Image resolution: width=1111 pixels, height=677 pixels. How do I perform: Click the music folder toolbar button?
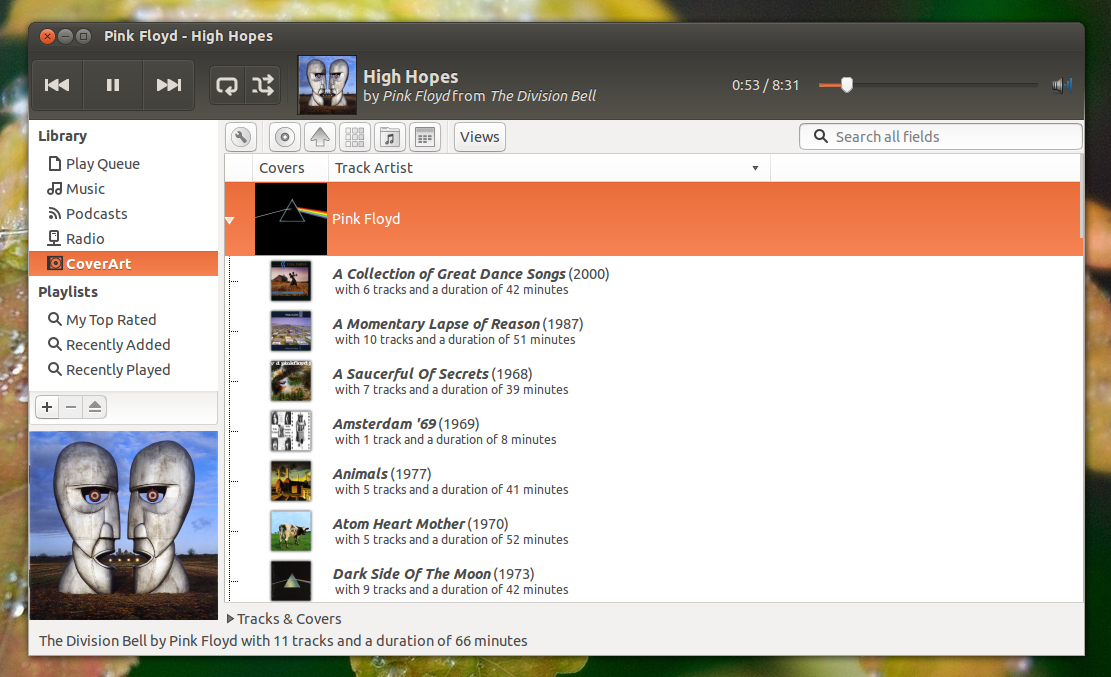pyautogui.click(x=390, y=137)
